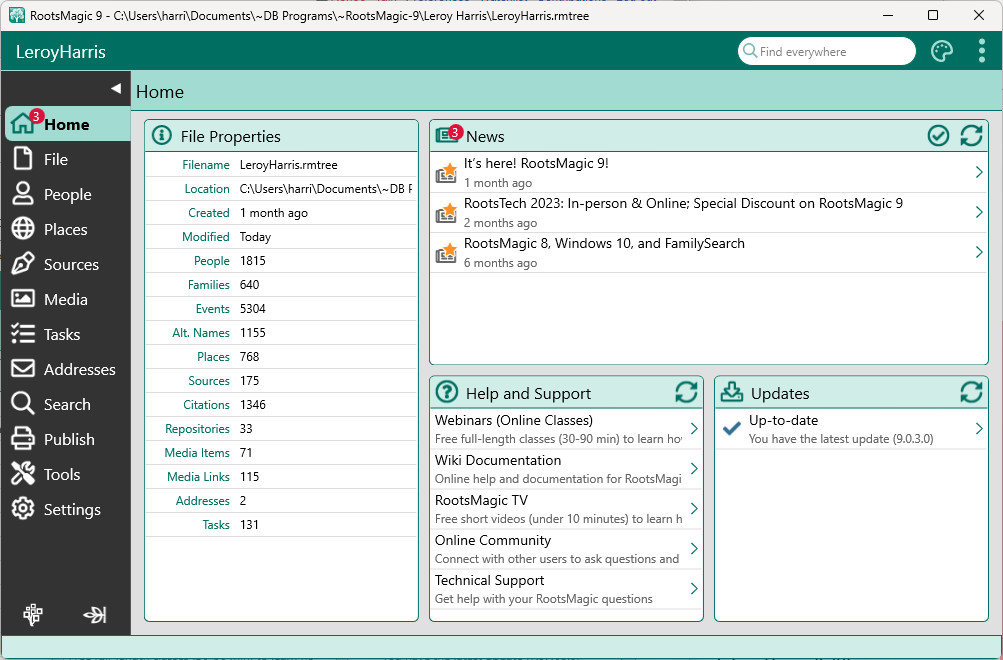The width and height of the screenshot is (1003, 660).
Task: Collapse the sidebar with the triangle arrow
Action: tap(115, 88)
